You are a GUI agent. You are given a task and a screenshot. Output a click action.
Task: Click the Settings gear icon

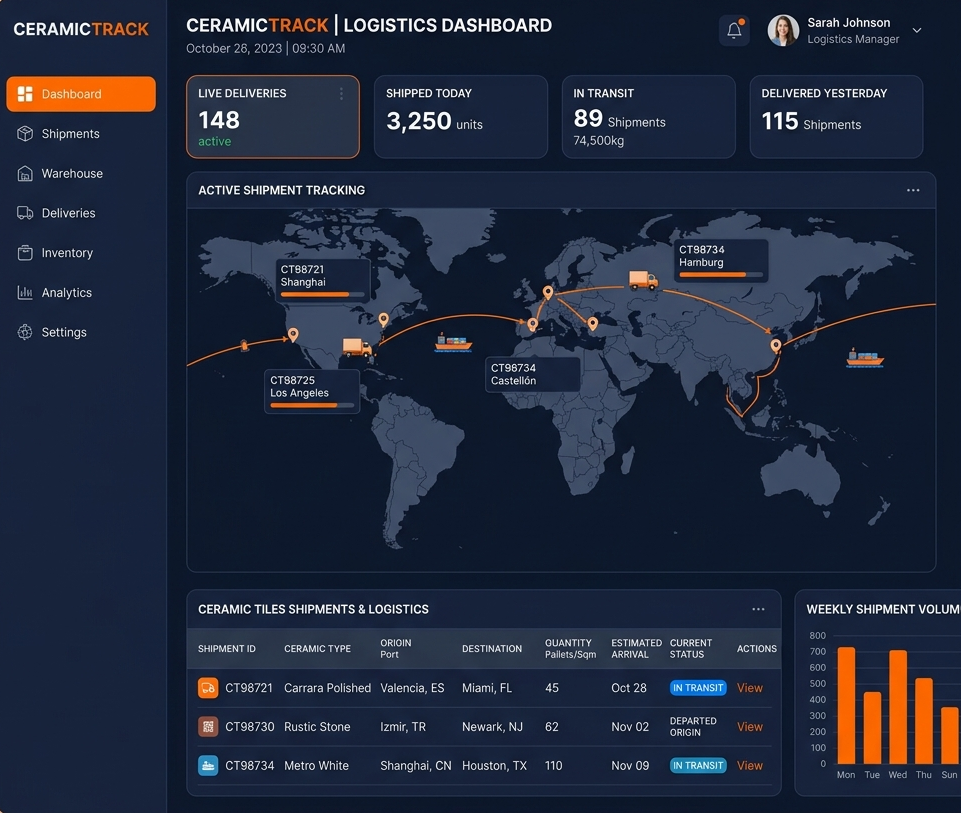tap(25, 332)
